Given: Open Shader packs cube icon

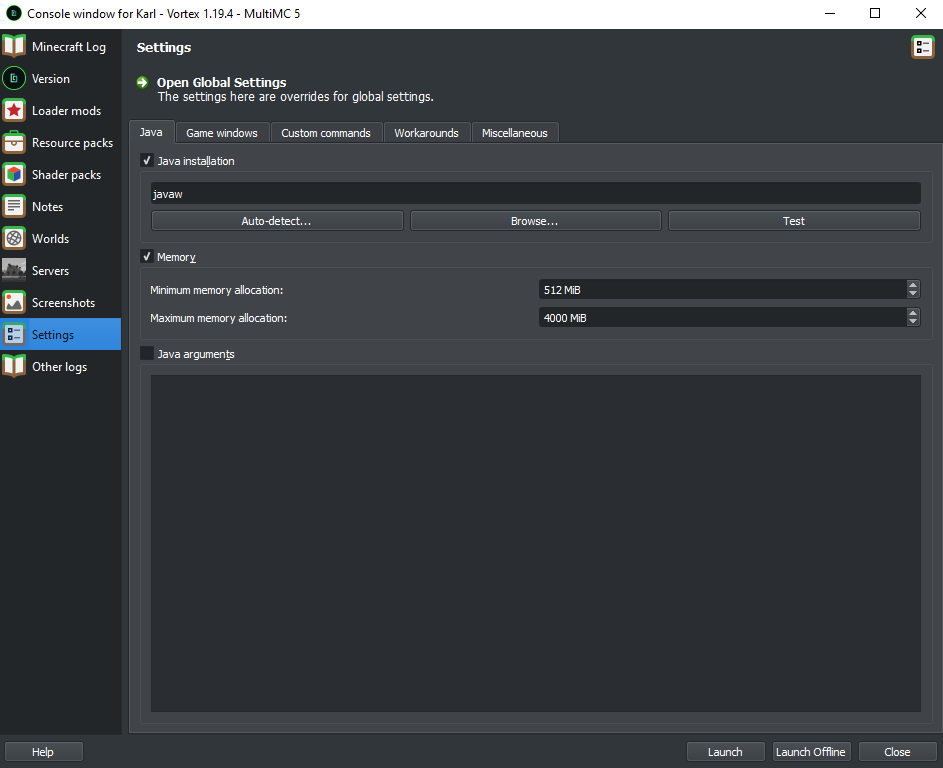Looking at the screenshot, I should point(14,174).
